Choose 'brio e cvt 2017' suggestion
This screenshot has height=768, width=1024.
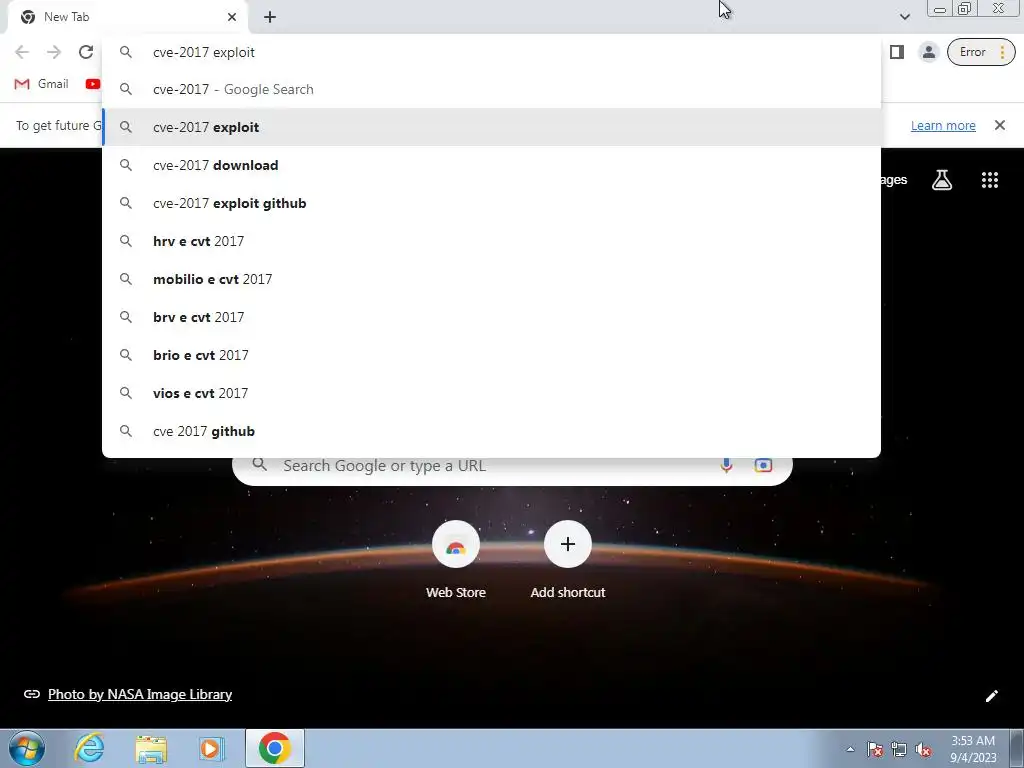(491, 355)
